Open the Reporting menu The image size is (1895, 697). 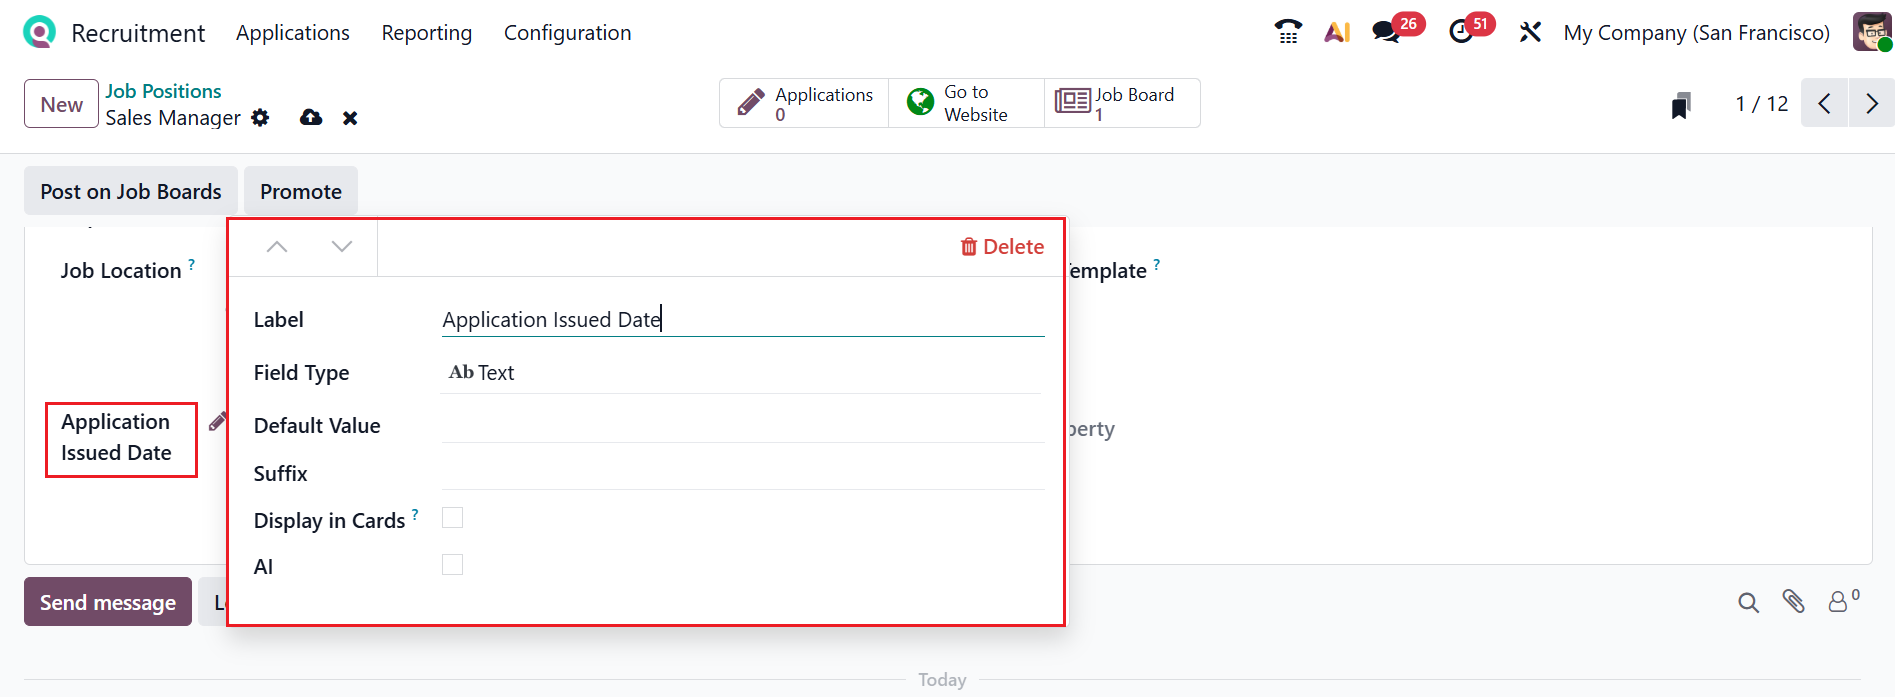[x=426, y=33]
